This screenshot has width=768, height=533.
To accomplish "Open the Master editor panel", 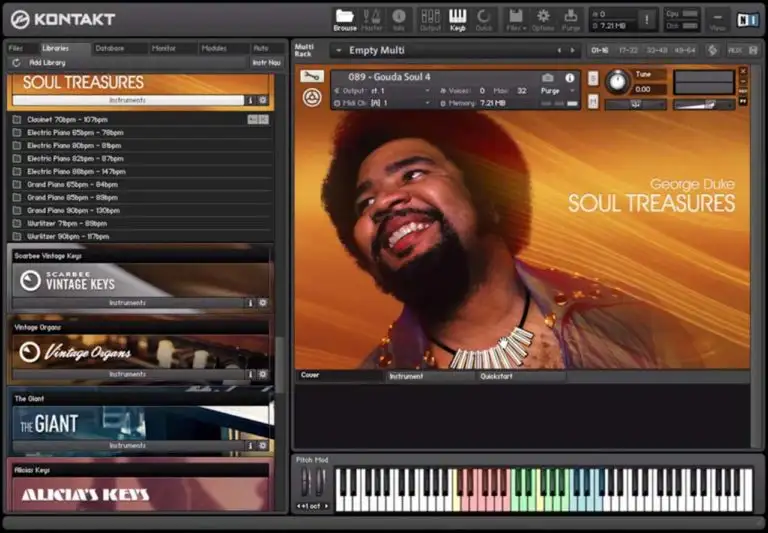I will [x=372, y=20].
